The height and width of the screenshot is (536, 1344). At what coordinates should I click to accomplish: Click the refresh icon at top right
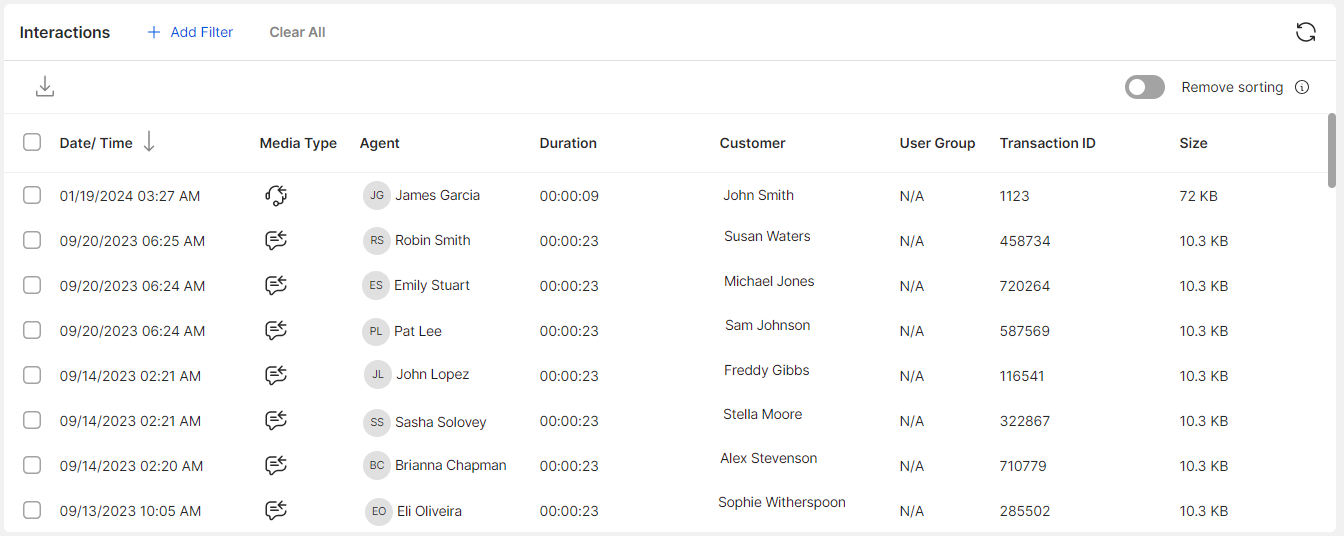(1305, 32)
